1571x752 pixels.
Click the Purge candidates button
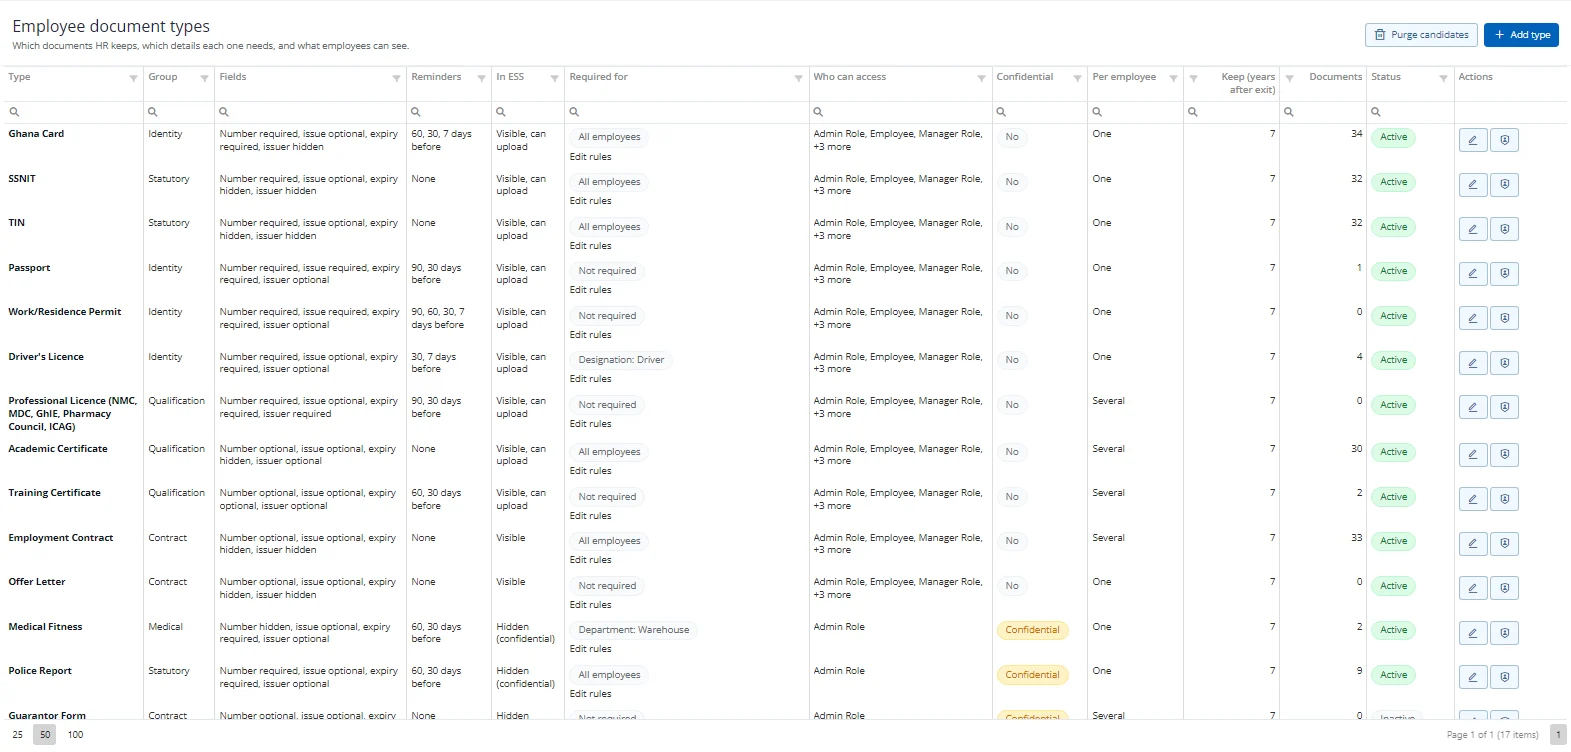click(1422, 35)
